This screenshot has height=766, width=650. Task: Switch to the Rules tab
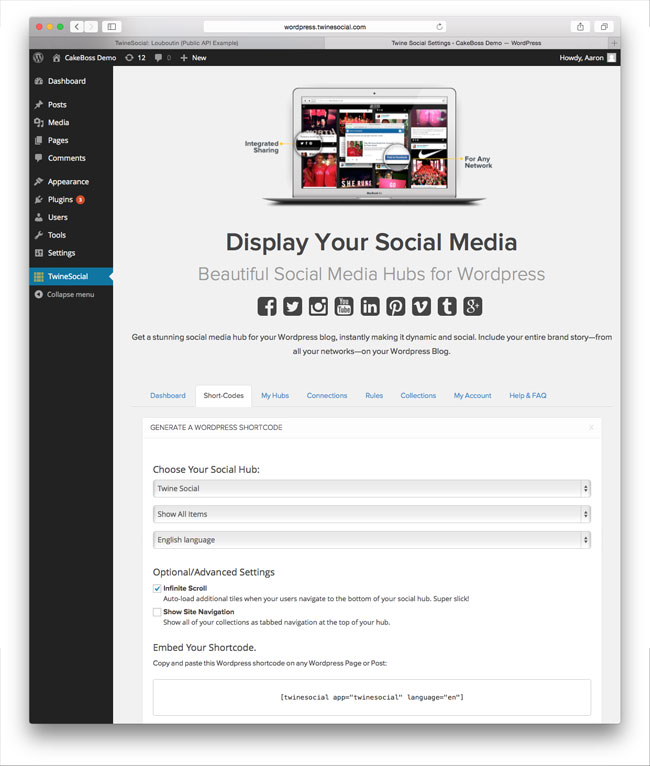tap(374, 395)
